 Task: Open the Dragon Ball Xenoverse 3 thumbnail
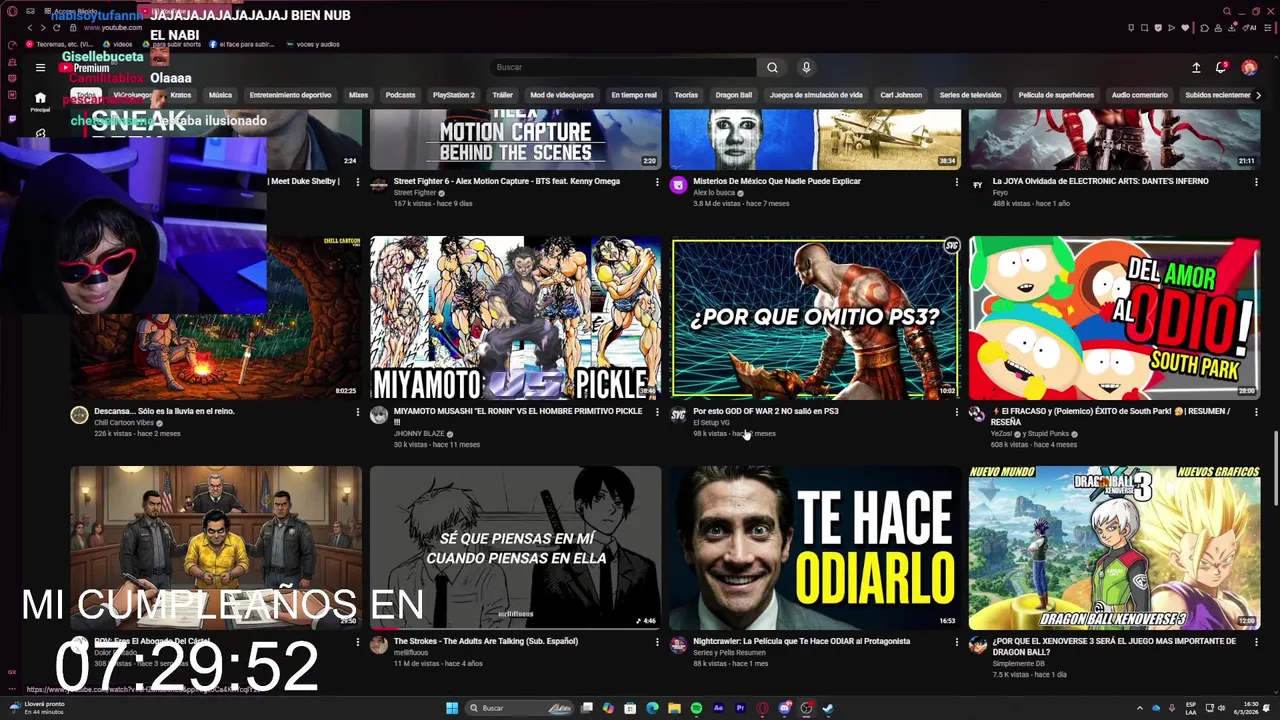[x=1114, y=548]
